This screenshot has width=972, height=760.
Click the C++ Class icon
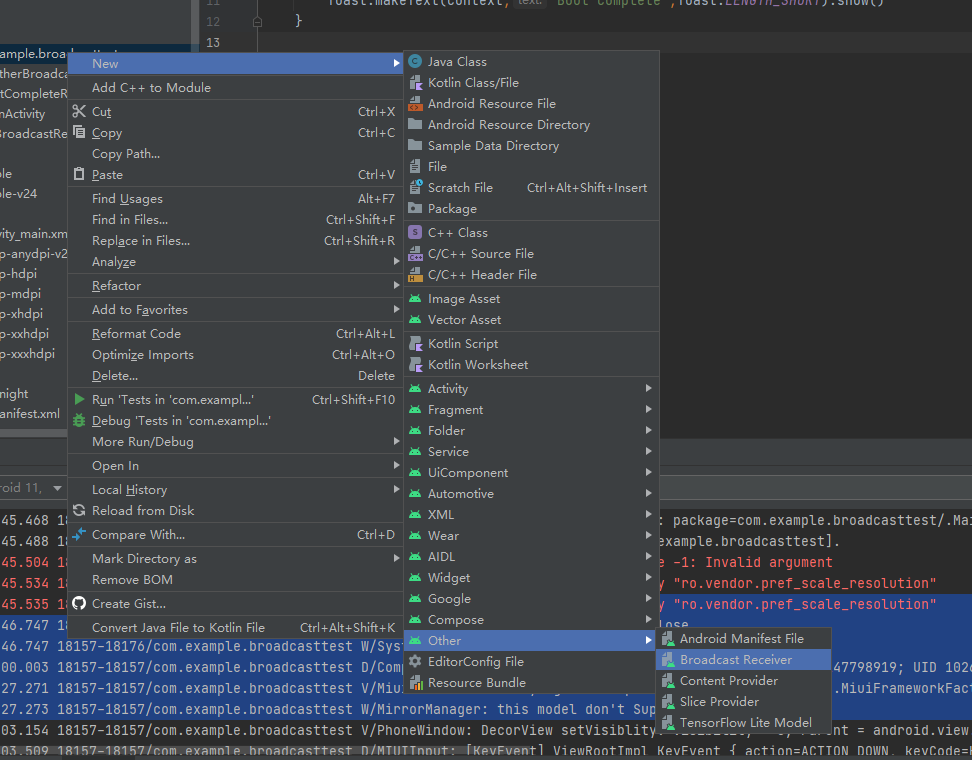pyautogui.click(x=415, y=232)
